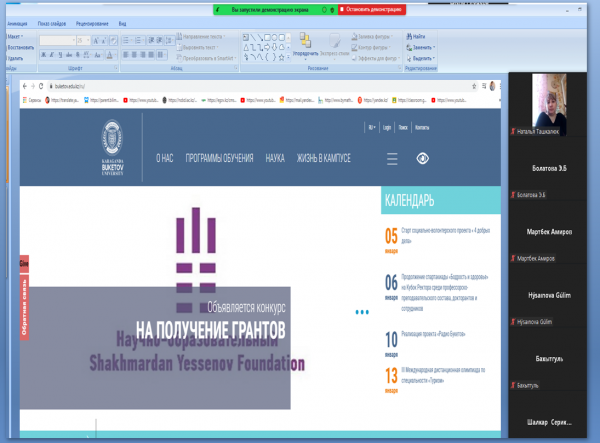Toggle the visually impaired eye icon

(423, 158)
